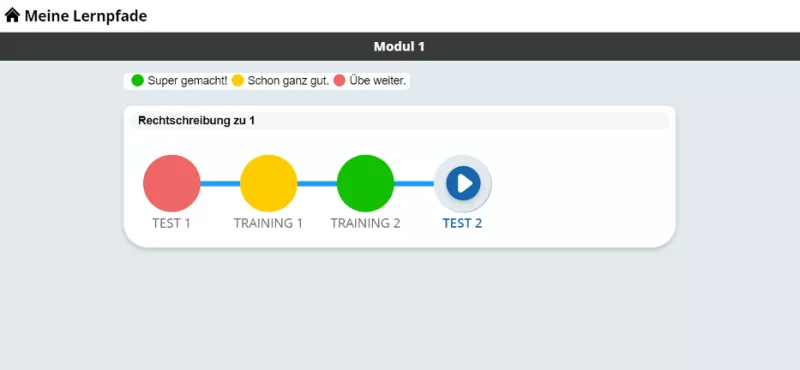Click the blue TEST 2 label
This screenshot has width=800, height=370.
(462, 224)
